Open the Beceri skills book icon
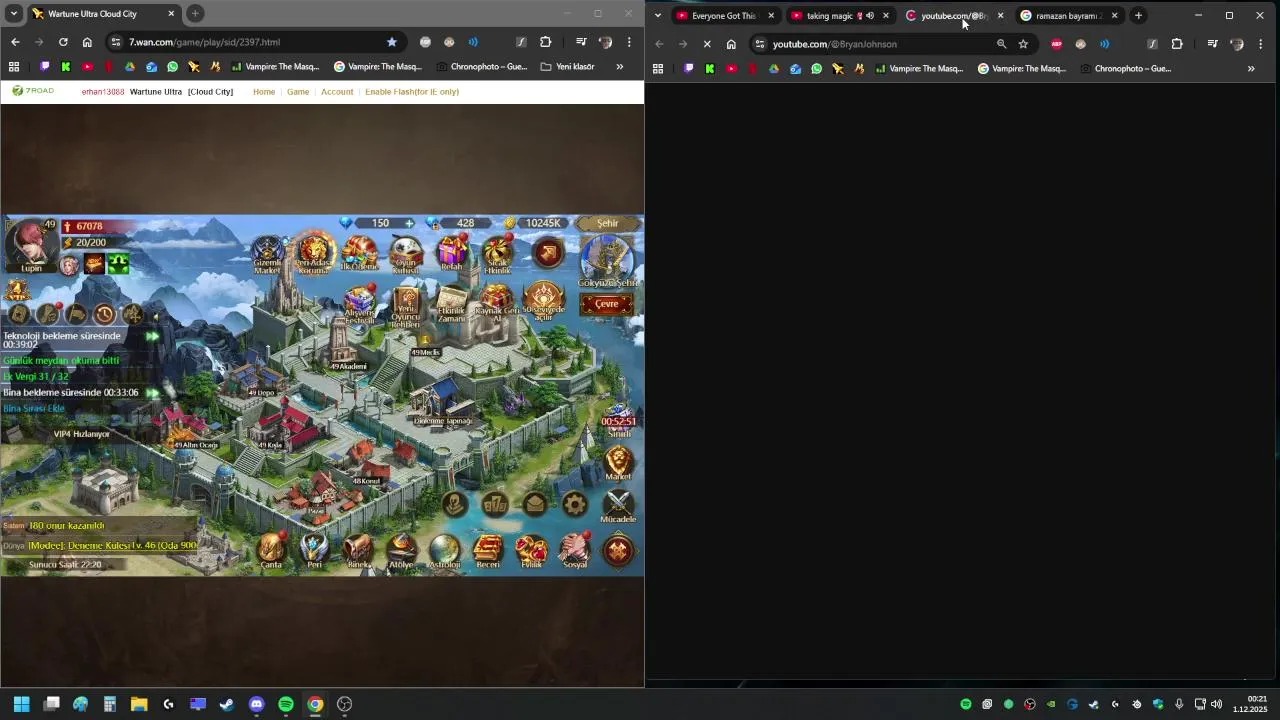This screenshot has width=1280, height=720. coord(488,551)
